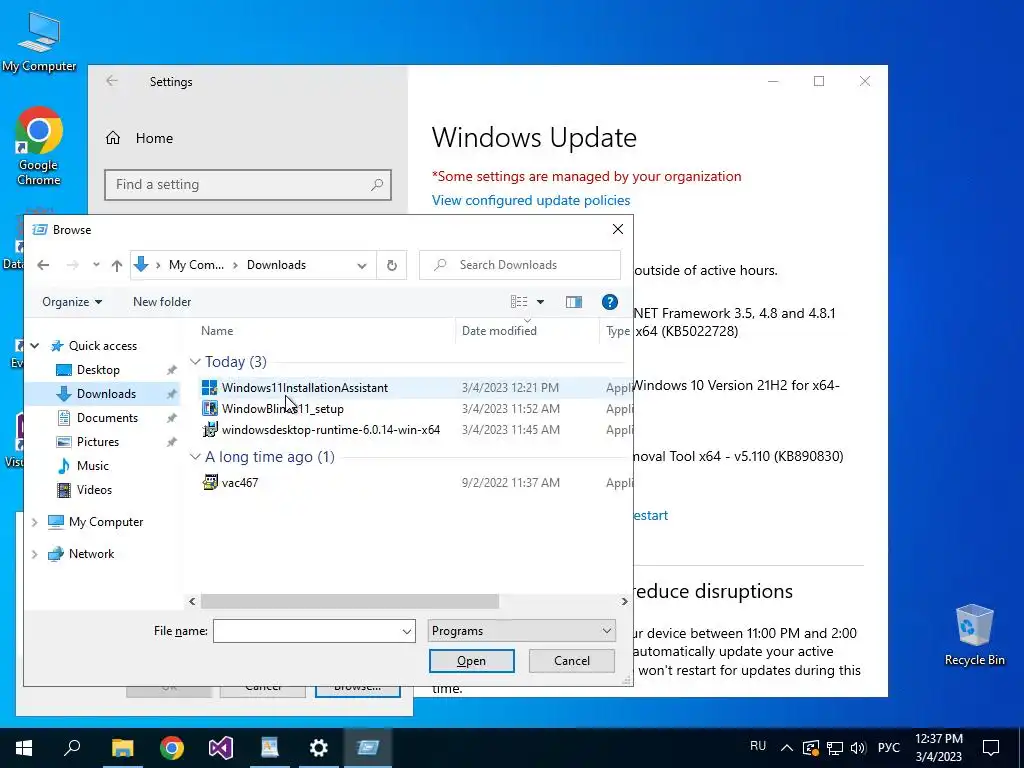Image resolution: width=1024 pixels, height=768 pixels.
Task: Open Visual Studio from the taskbar
Action: 221,748
